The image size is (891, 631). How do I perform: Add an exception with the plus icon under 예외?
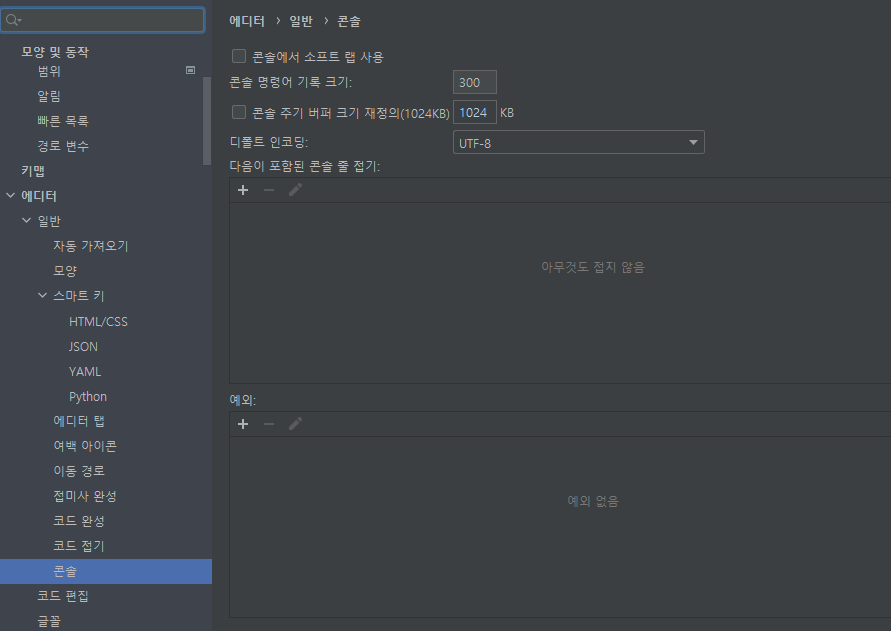click(243, 424)
